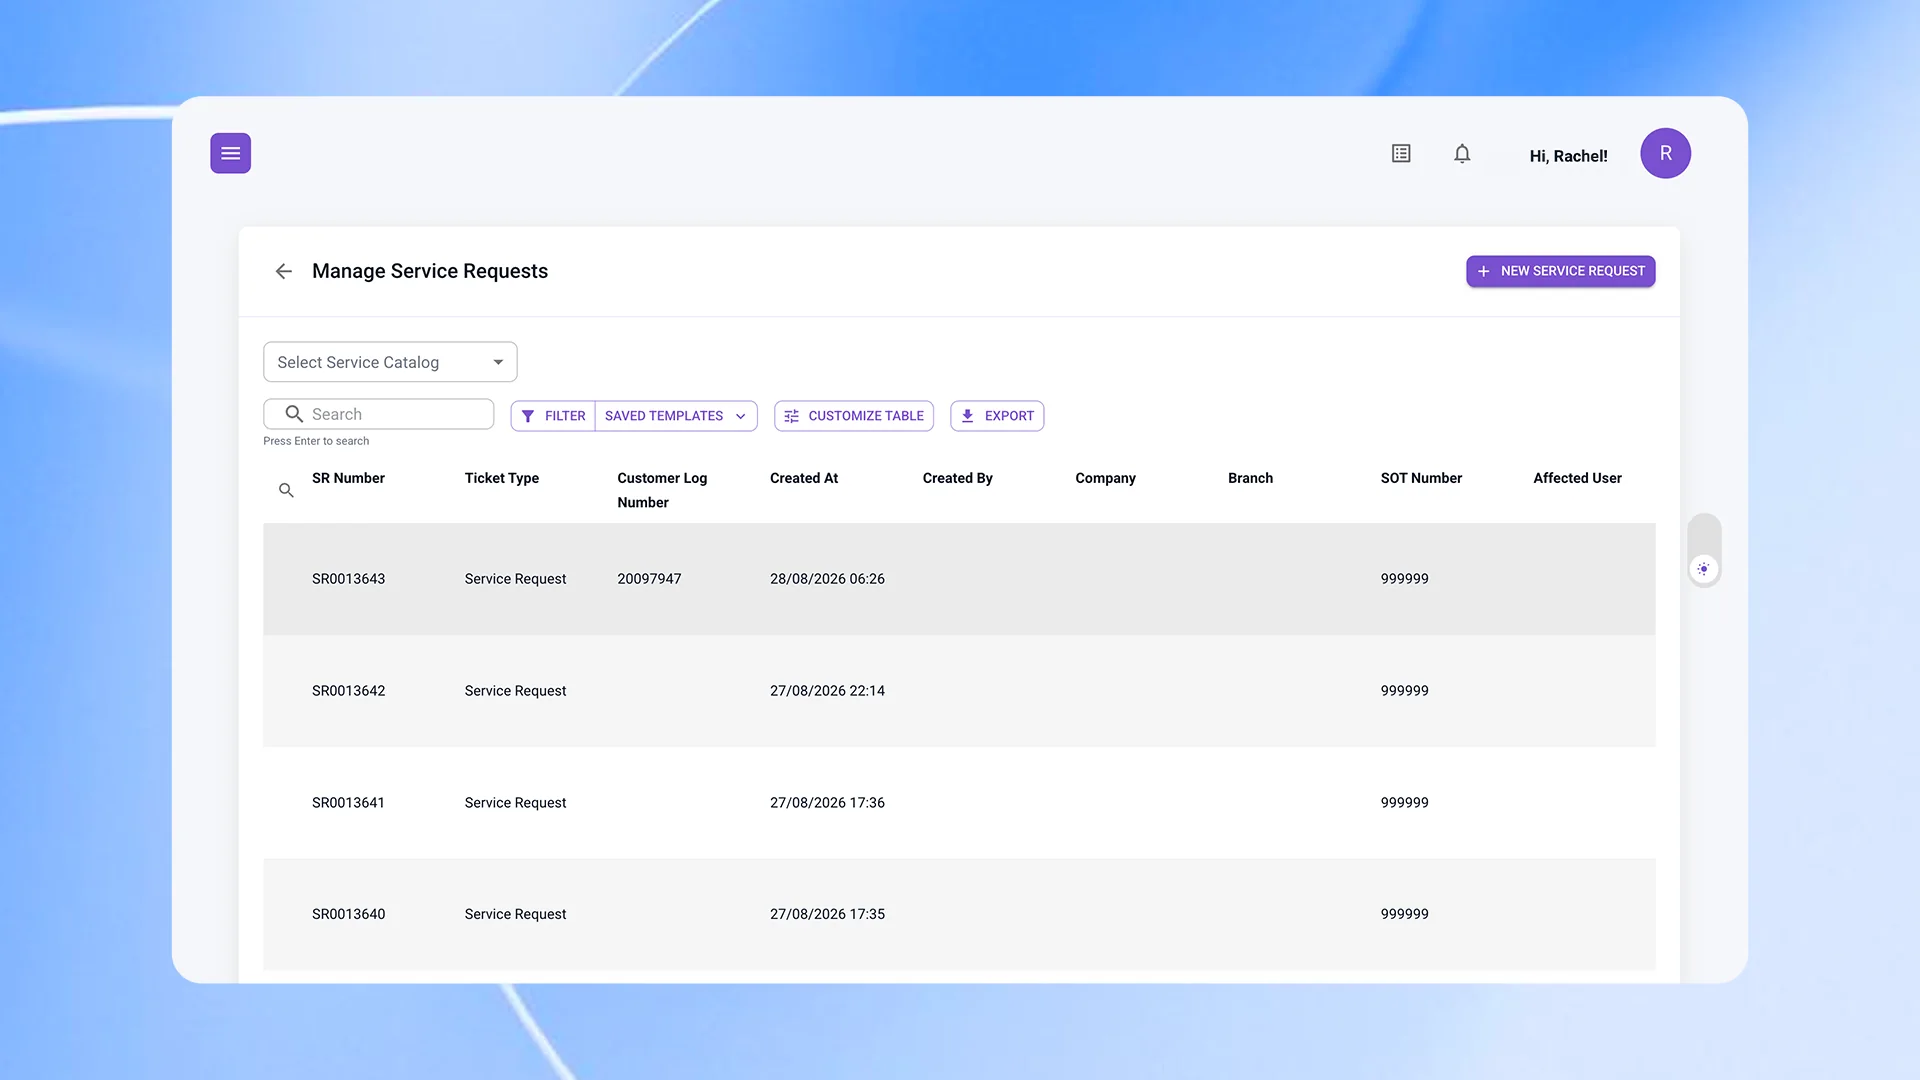The image size is (1920, 1080).
Task: Focus the Search input field
Action: (x=379, y=414)
